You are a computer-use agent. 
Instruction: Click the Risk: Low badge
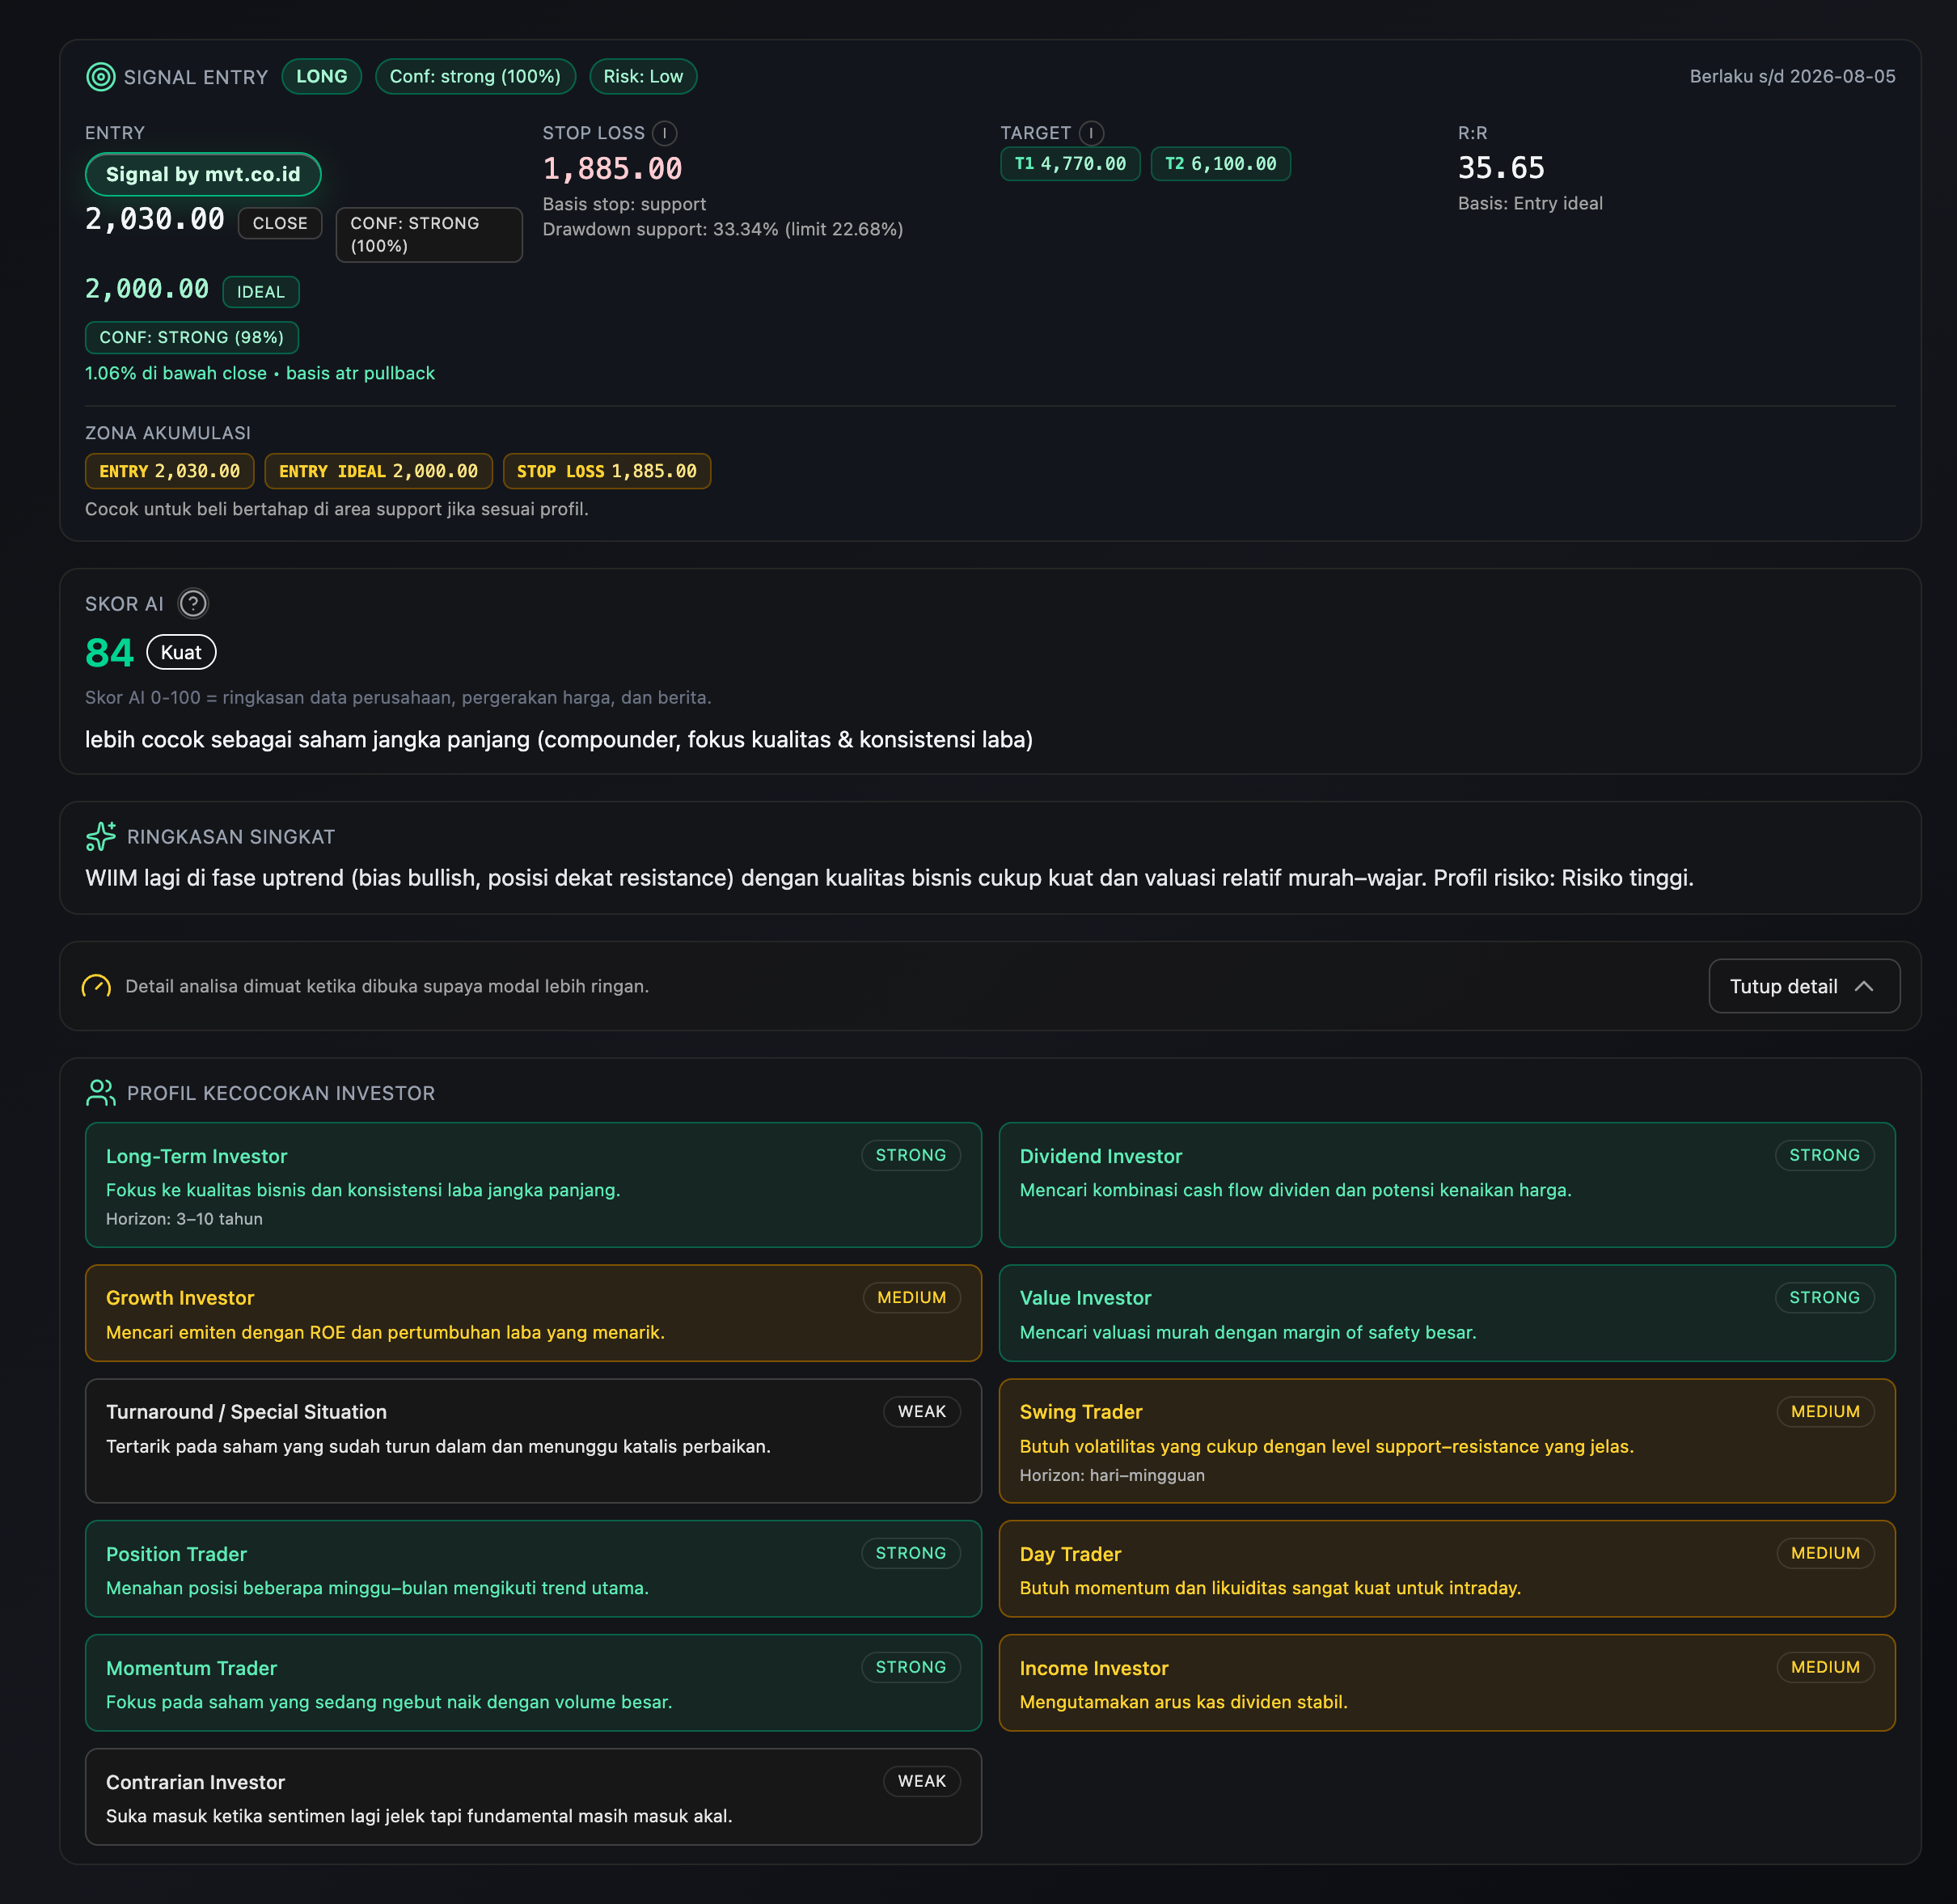[x=643, y=77]
